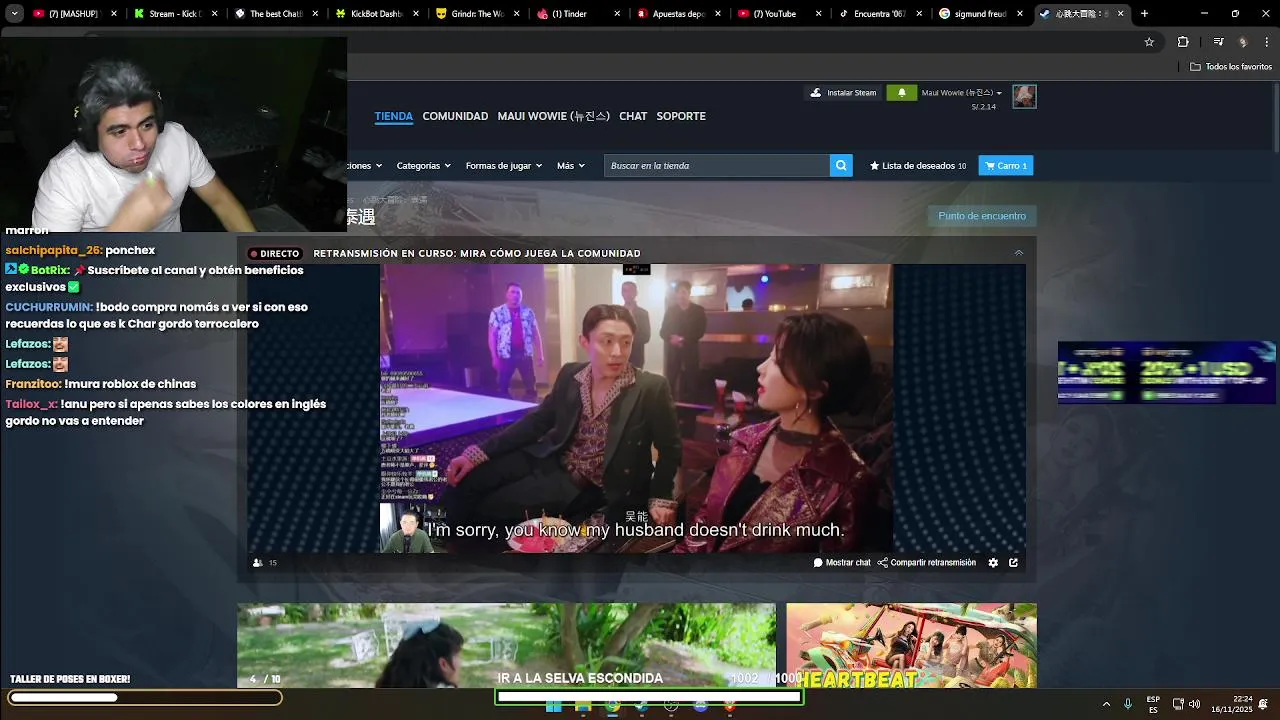Open the COMUNIDAD menu
The height and width of the screenshot is (720, 1280).
click(455, 116)
